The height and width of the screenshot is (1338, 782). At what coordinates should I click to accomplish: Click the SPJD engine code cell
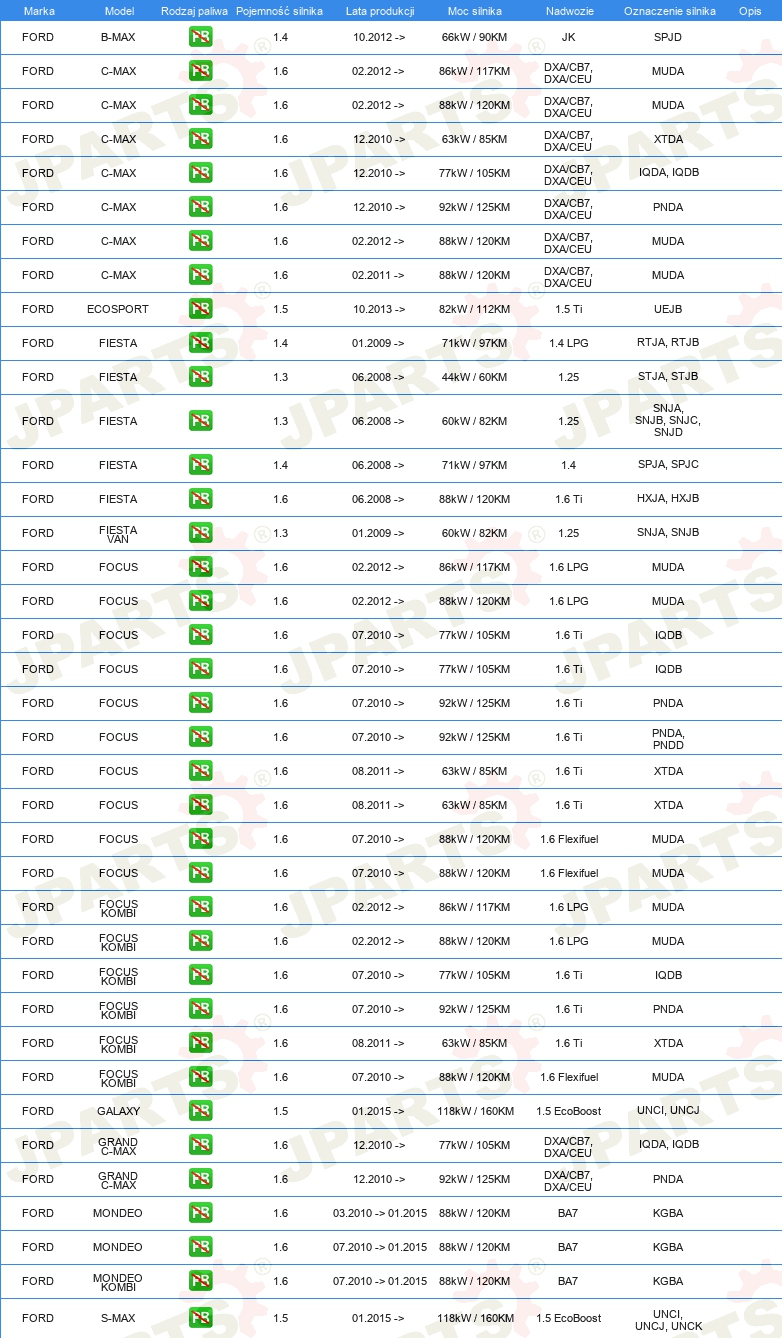[x=668, y=37]
